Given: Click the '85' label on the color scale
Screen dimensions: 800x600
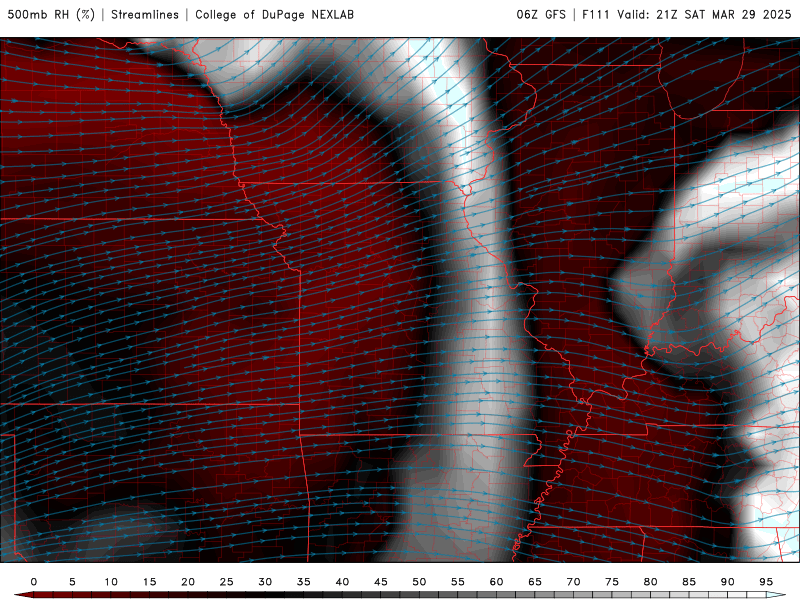Looking at the screenshot, I should pyautogui.click(x=689, y=582).
